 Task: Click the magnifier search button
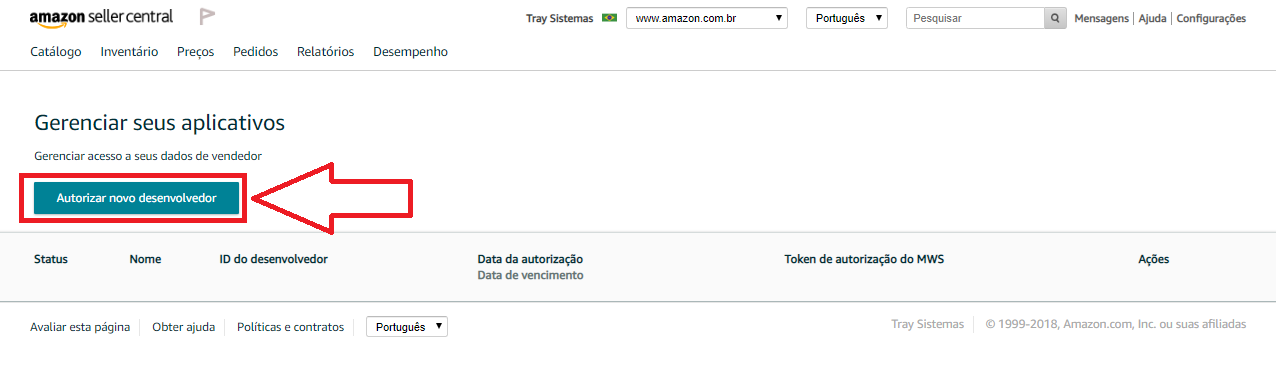(1055, 18)
